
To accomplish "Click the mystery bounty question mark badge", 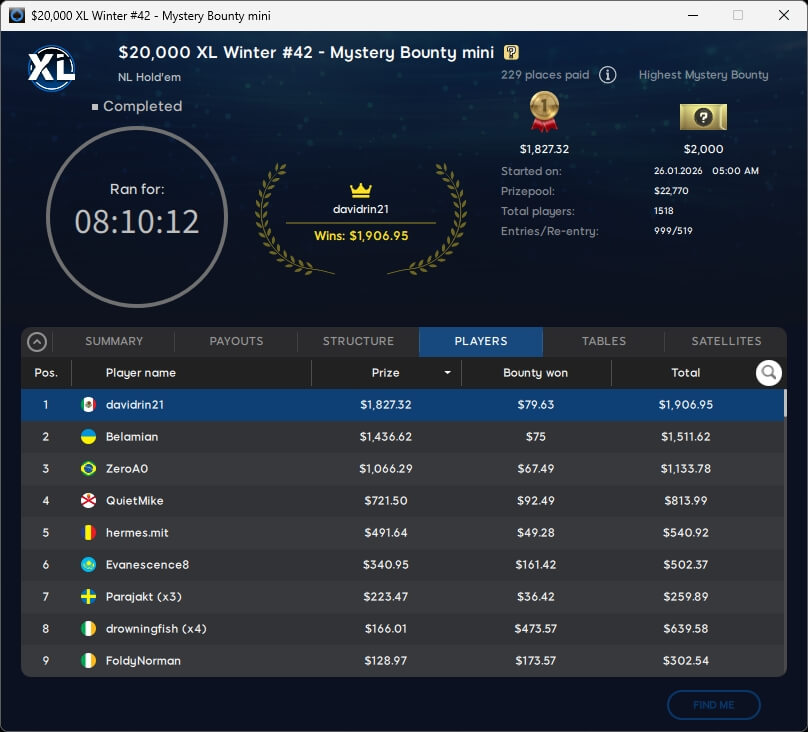I will tap(511, 53).
